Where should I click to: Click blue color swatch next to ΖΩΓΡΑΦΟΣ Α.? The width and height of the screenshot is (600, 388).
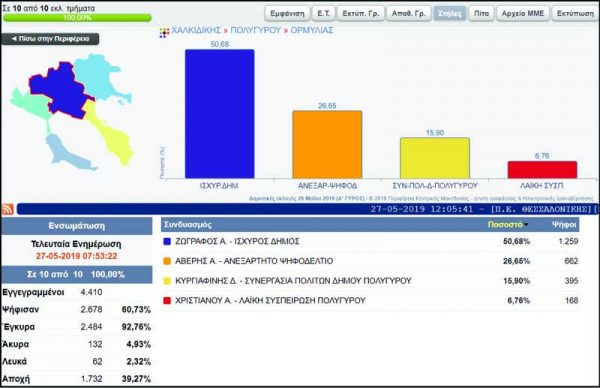pyautogui.click(x=167, y=241)
